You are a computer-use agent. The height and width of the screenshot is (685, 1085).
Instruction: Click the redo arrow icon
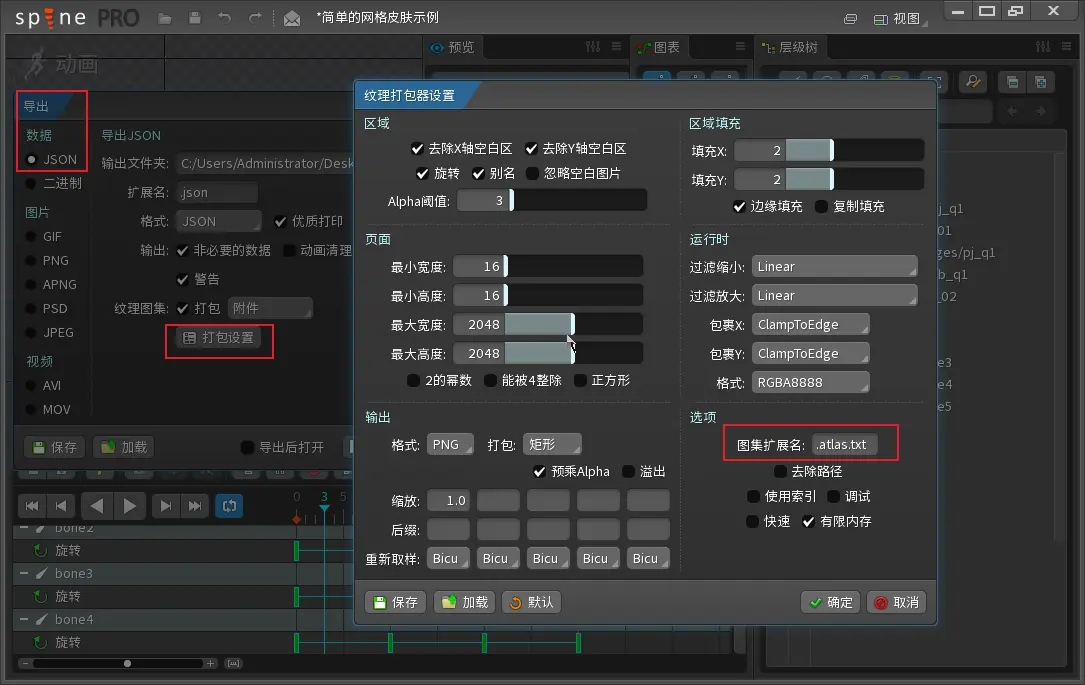(x=255, y=18)
